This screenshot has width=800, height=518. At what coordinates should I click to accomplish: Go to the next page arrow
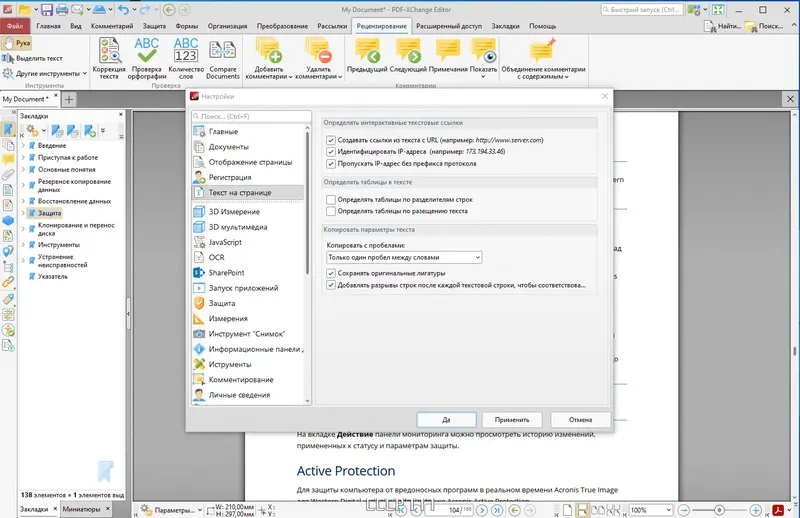point(482,510)
